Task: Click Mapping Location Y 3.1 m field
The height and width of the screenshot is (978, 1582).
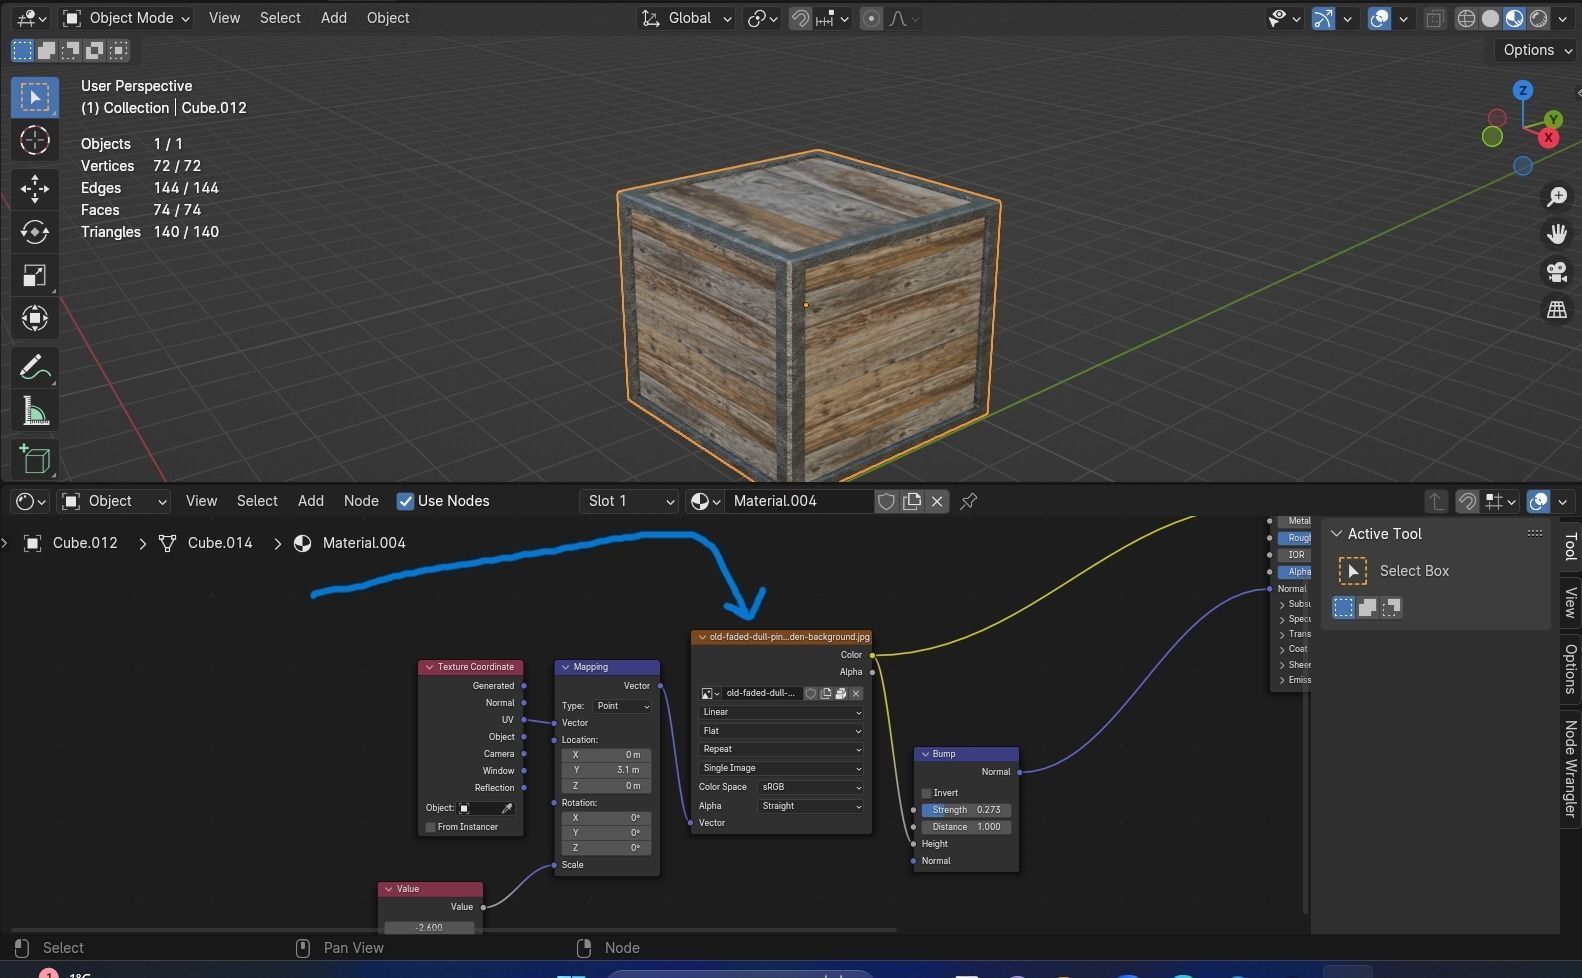Action: click(x=607, y=770)
